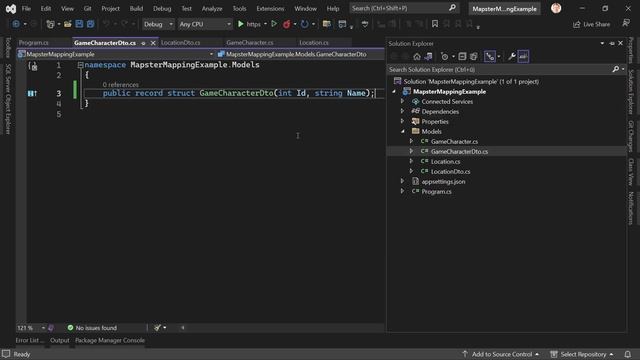Open Properties wrench in Solution Explorer
This screenshot has height=360, width=640.
point(511,57)
